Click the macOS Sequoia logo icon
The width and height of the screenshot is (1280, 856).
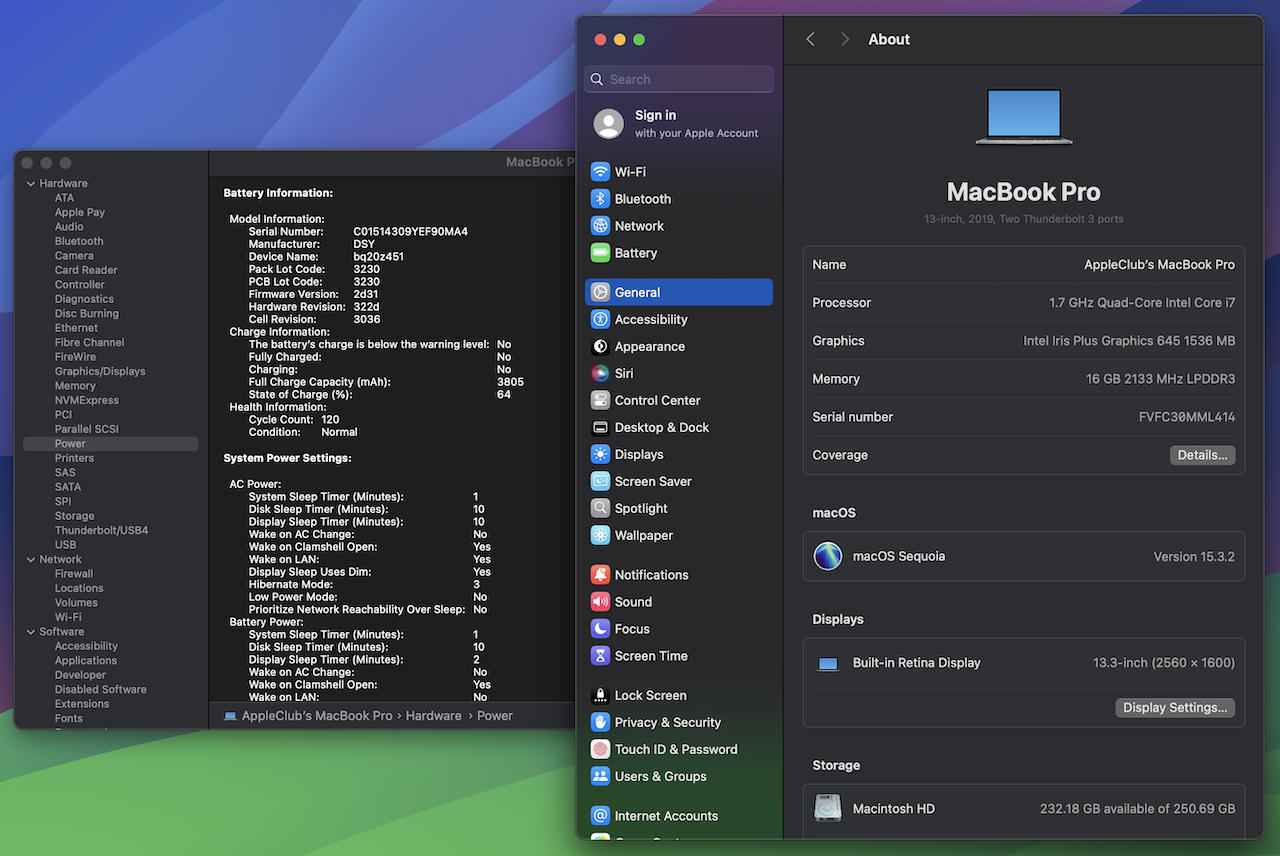(x=828, y=556)
